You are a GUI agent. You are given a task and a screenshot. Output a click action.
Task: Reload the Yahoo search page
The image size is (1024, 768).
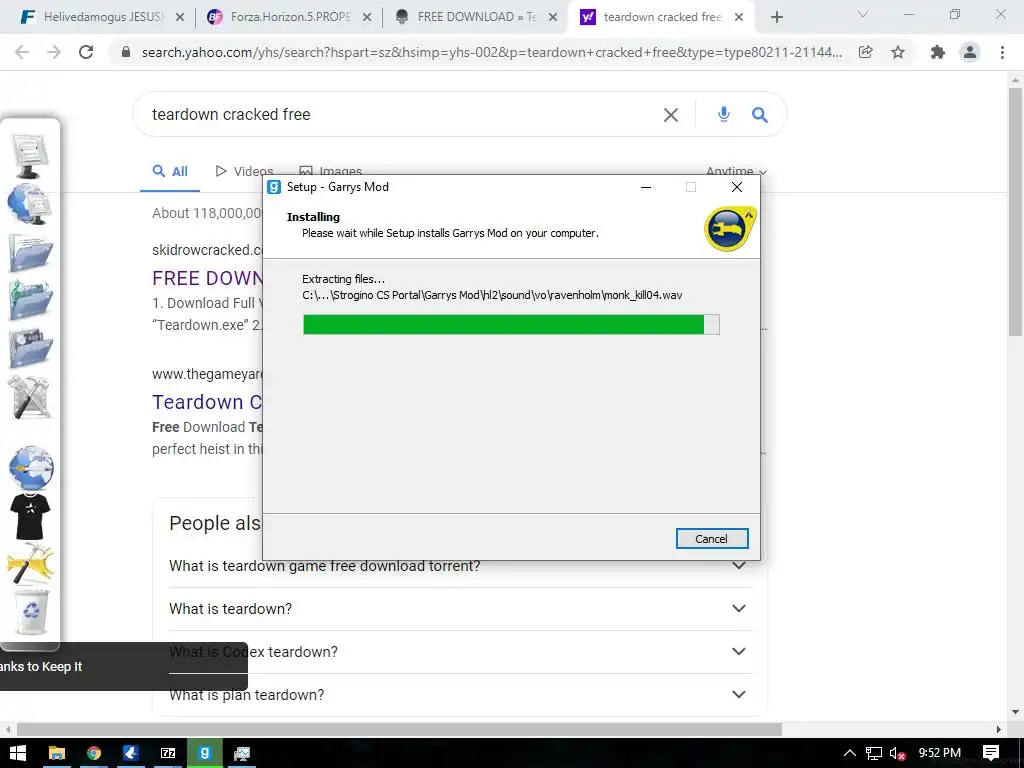(86, 52)
